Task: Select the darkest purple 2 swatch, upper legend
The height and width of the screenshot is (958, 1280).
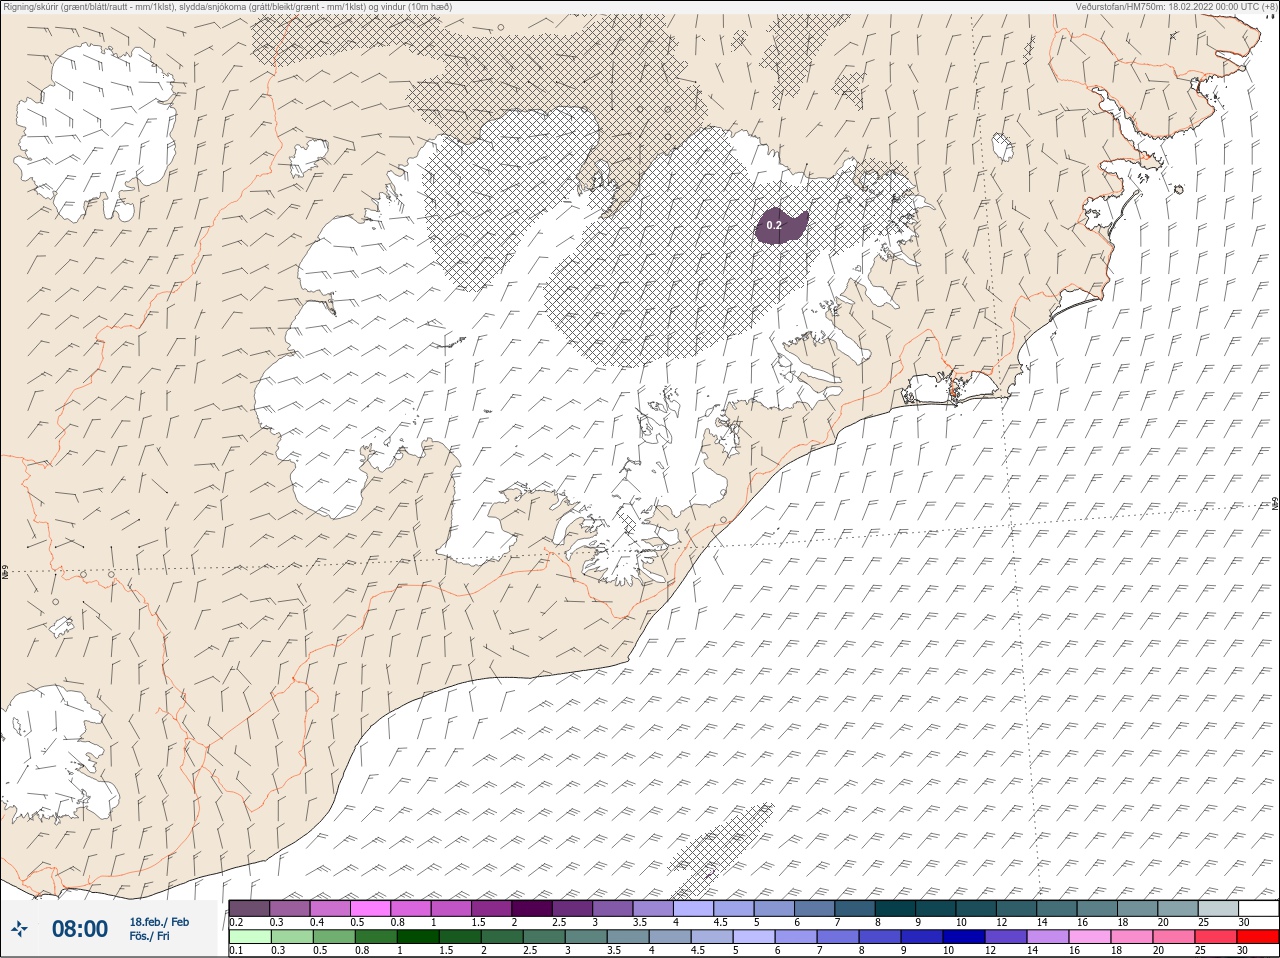Action: [532, 908]
